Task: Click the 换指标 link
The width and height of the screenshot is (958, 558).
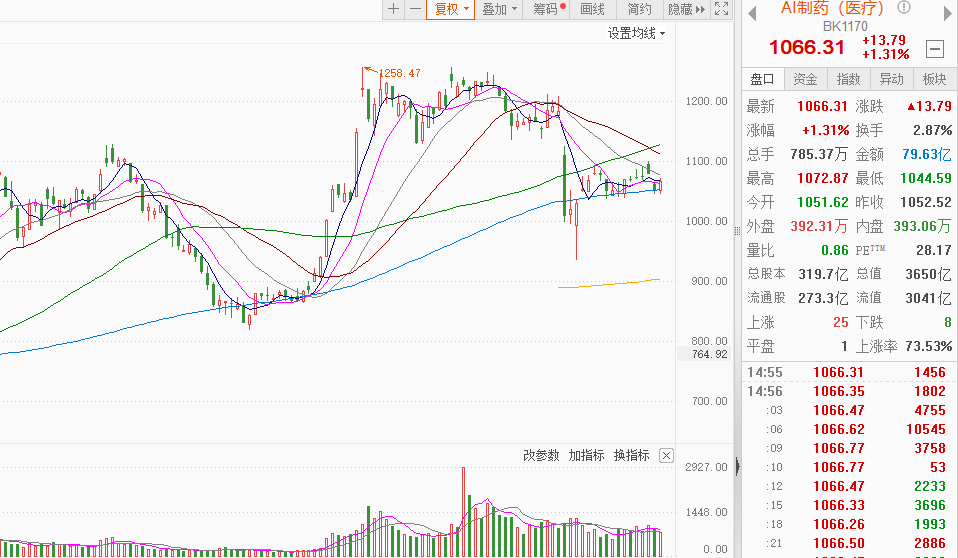Action: coord(632,455)
